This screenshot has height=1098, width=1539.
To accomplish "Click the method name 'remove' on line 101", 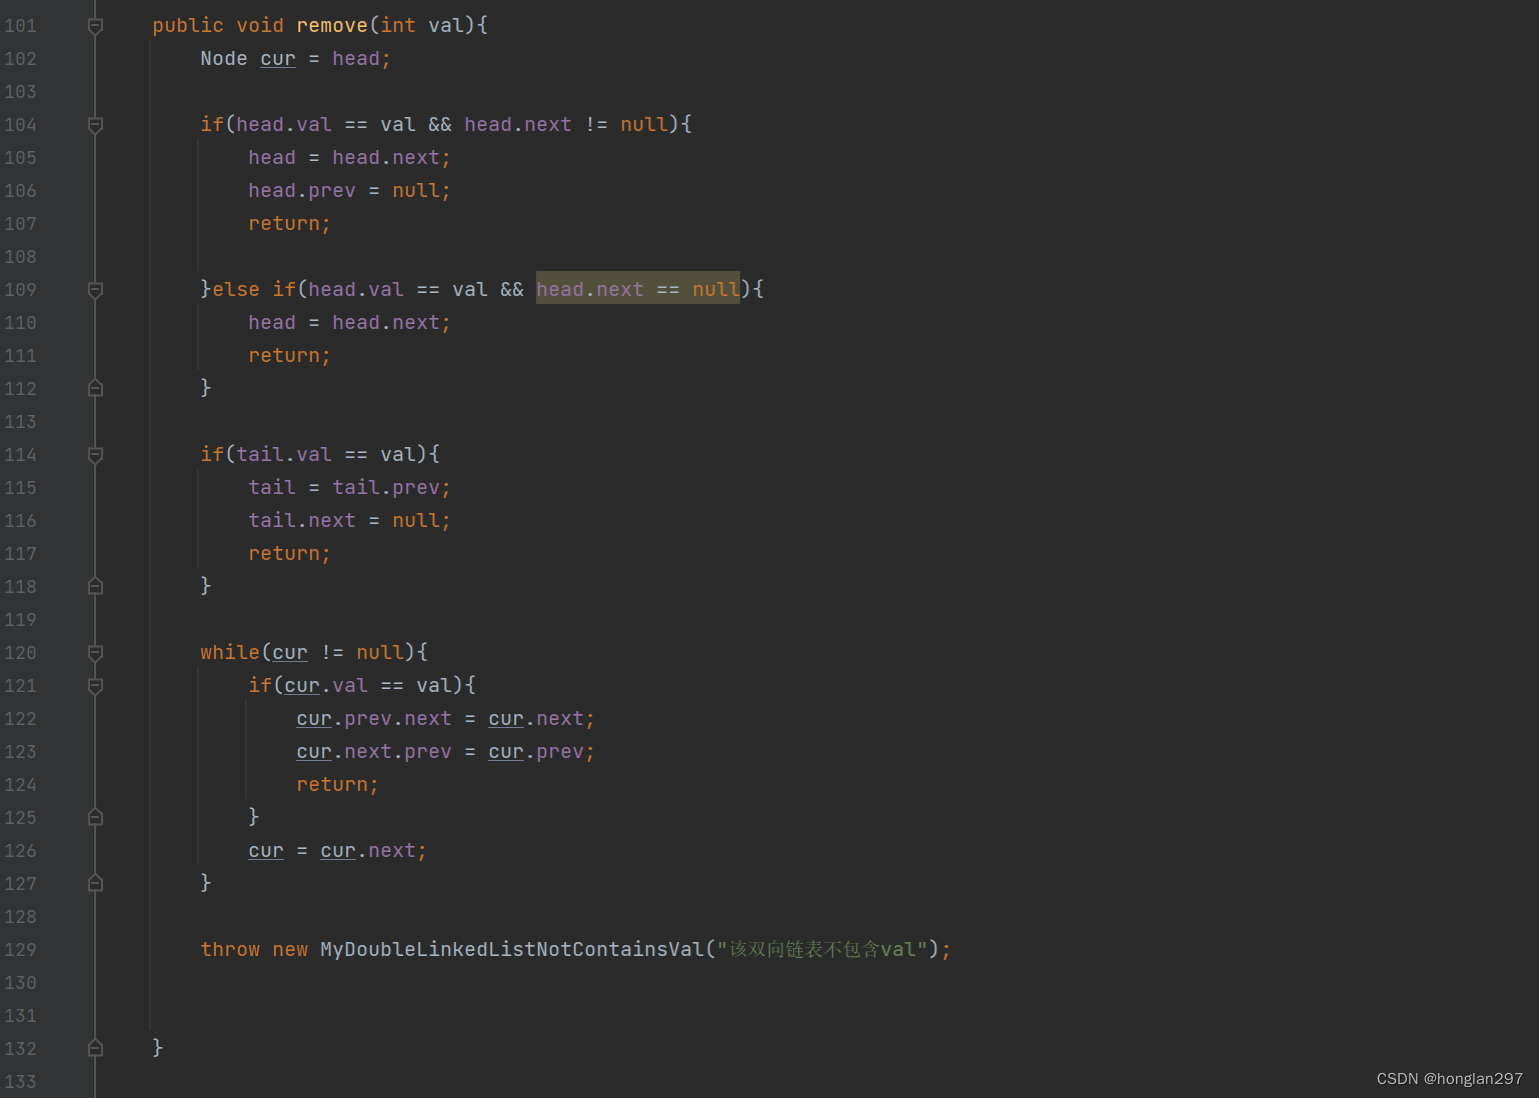I will 332,25.
